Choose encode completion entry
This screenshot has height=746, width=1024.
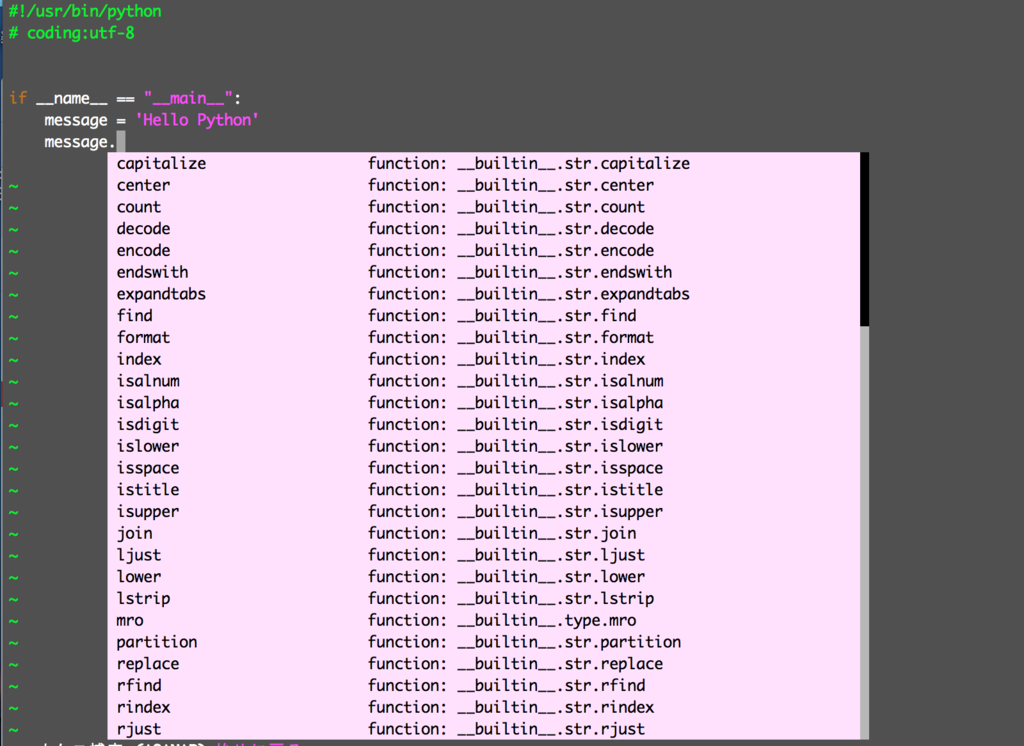[484, 250]
